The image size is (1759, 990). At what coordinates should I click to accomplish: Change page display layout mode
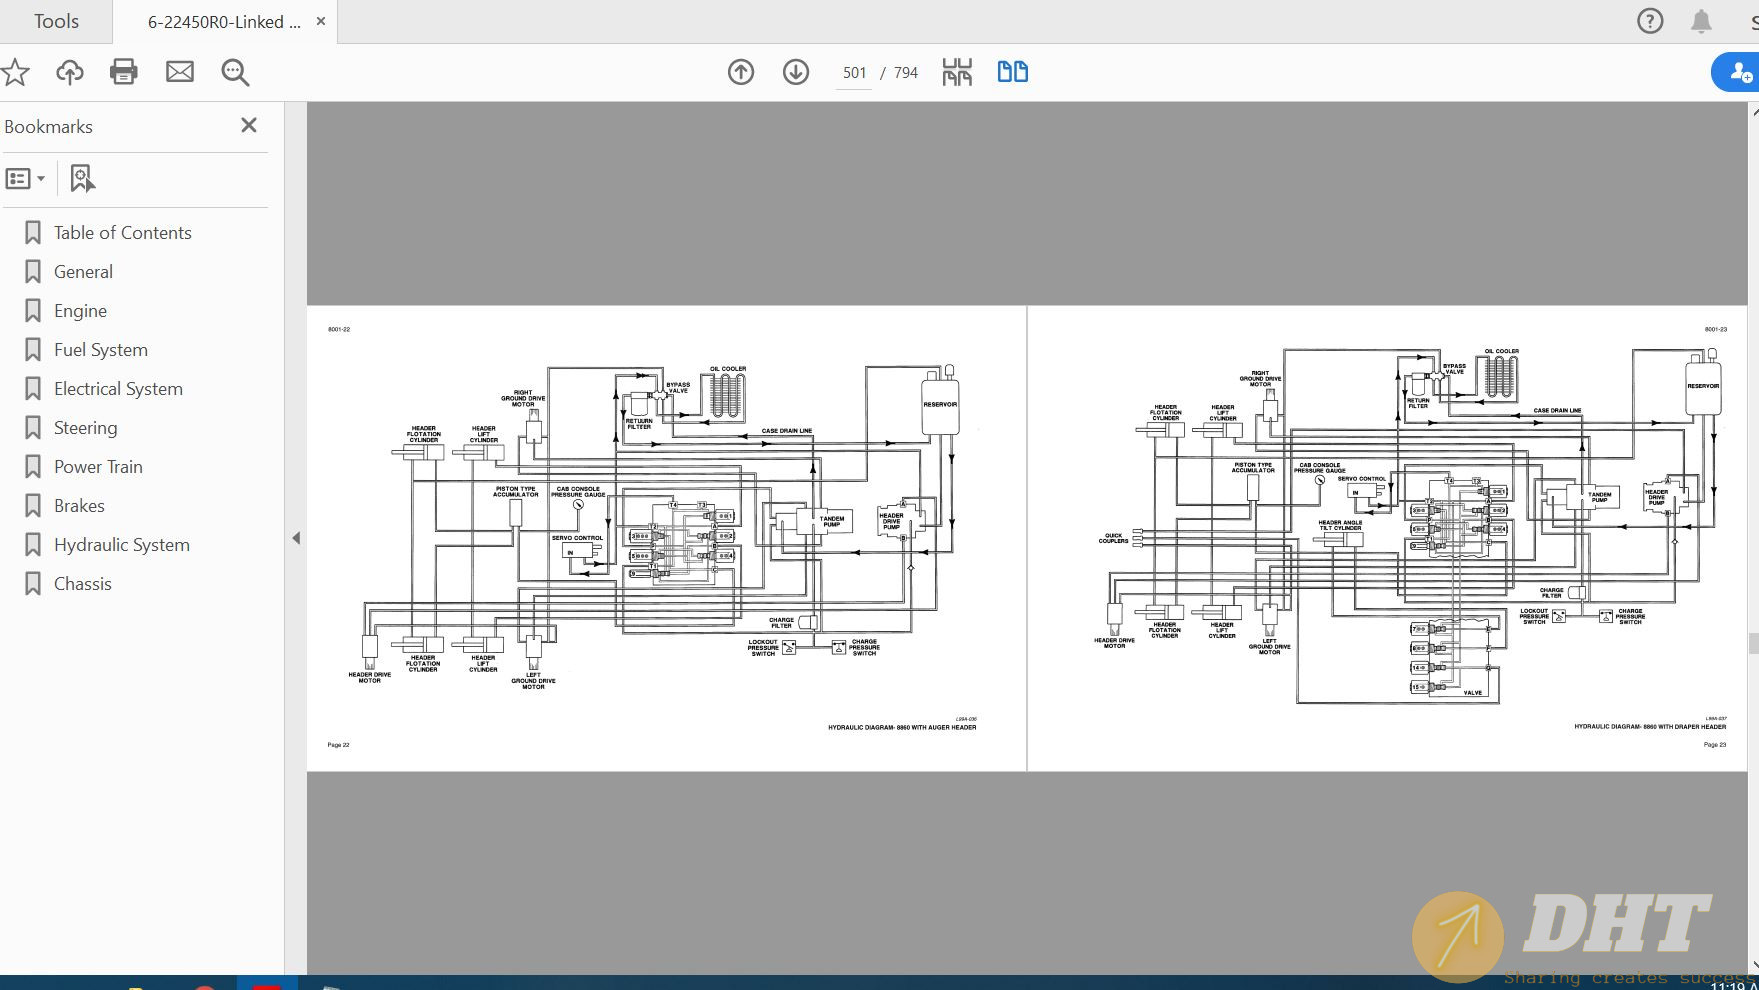coord(956,71)
